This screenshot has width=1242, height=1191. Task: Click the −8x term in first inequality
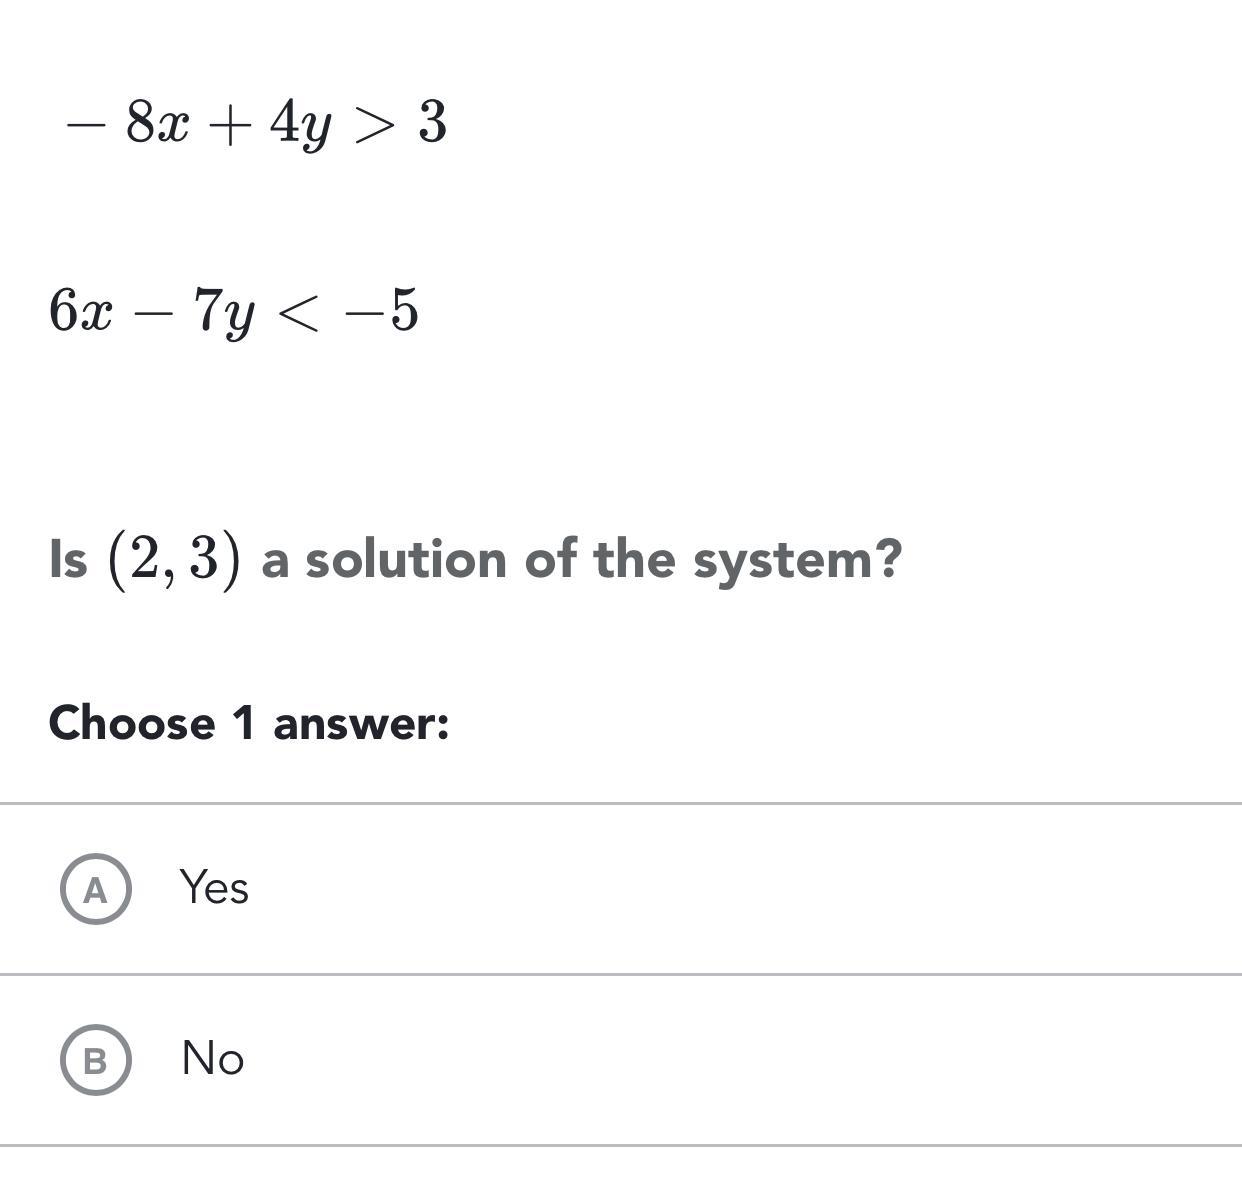(126, 124)
